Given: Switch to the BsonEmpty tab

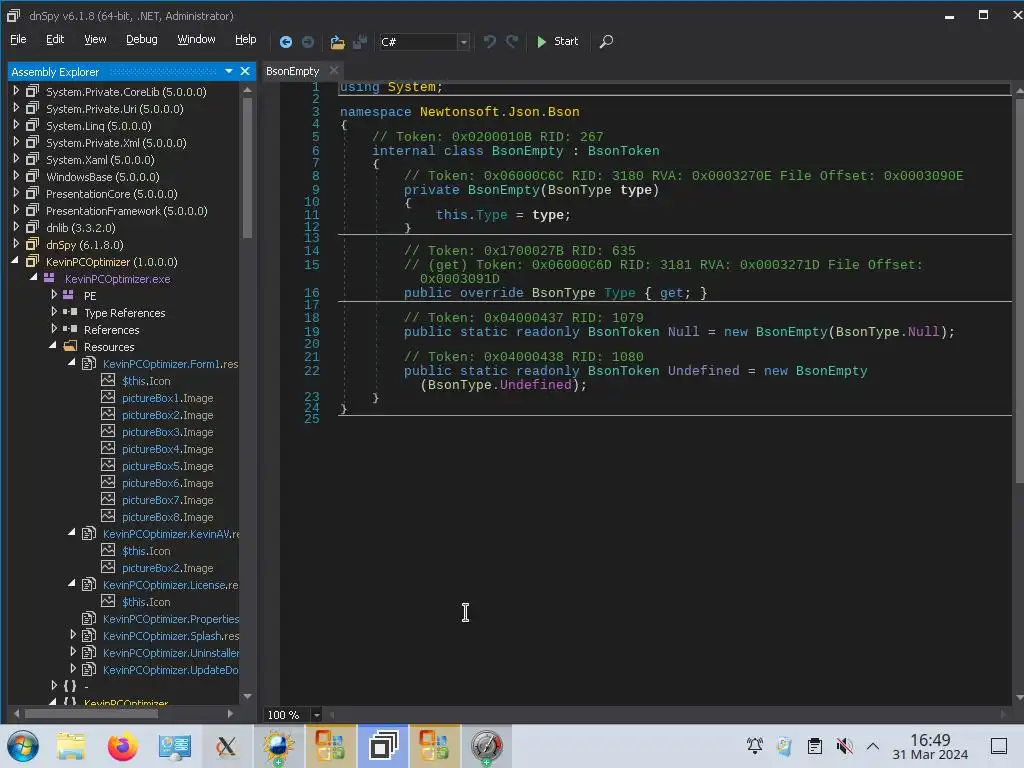Looking at the screenshot, I should (292, 71).
